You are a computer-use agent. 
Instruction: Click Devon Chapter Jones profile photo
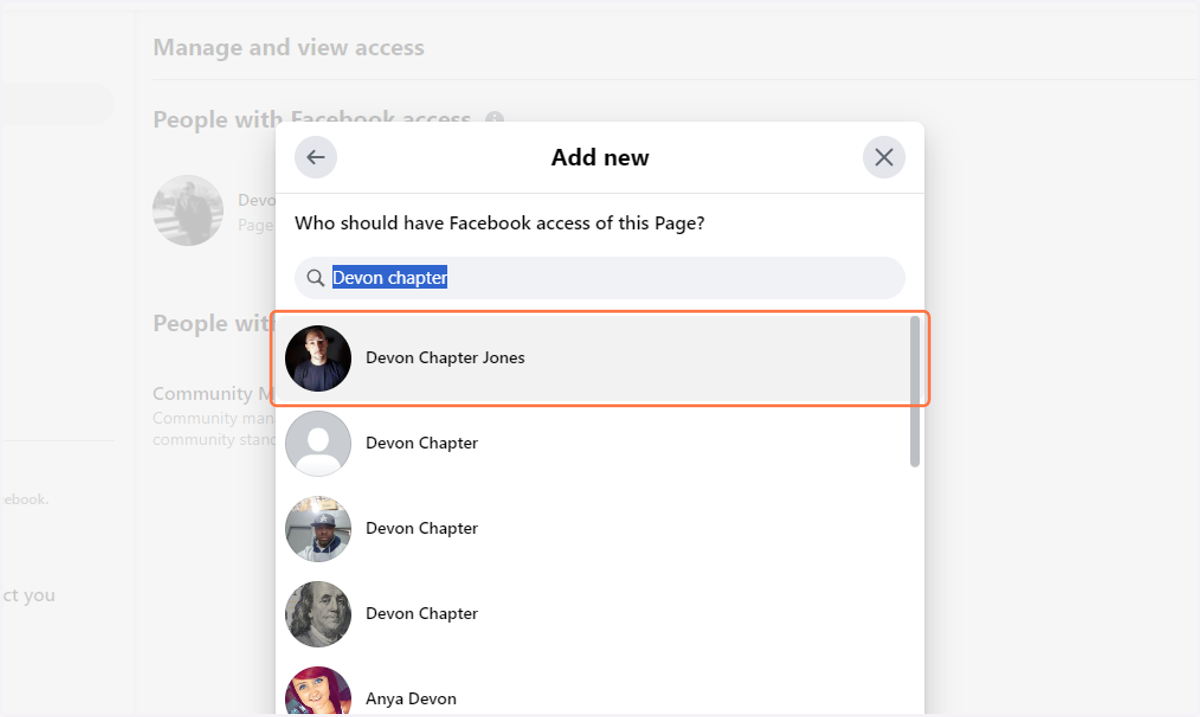click(x=318, y=358)
